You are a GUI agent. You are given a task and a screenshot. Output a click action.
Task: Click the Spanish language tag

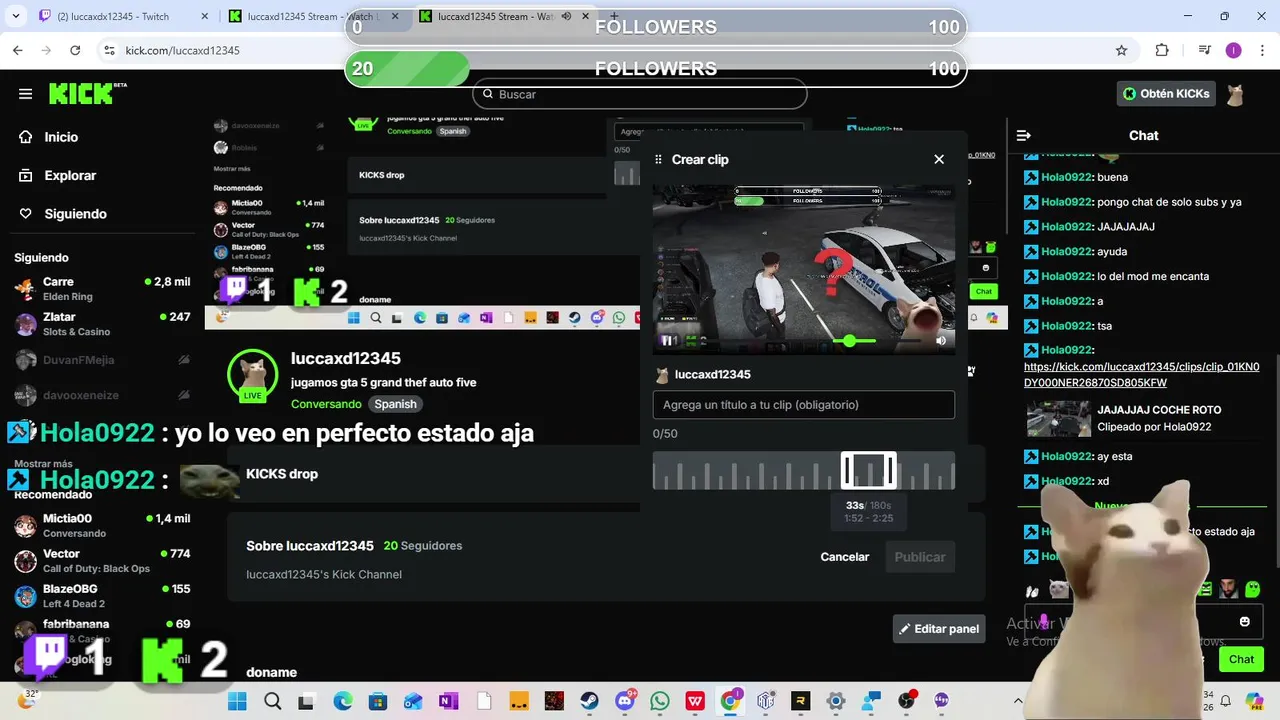[x=395, y=404]
